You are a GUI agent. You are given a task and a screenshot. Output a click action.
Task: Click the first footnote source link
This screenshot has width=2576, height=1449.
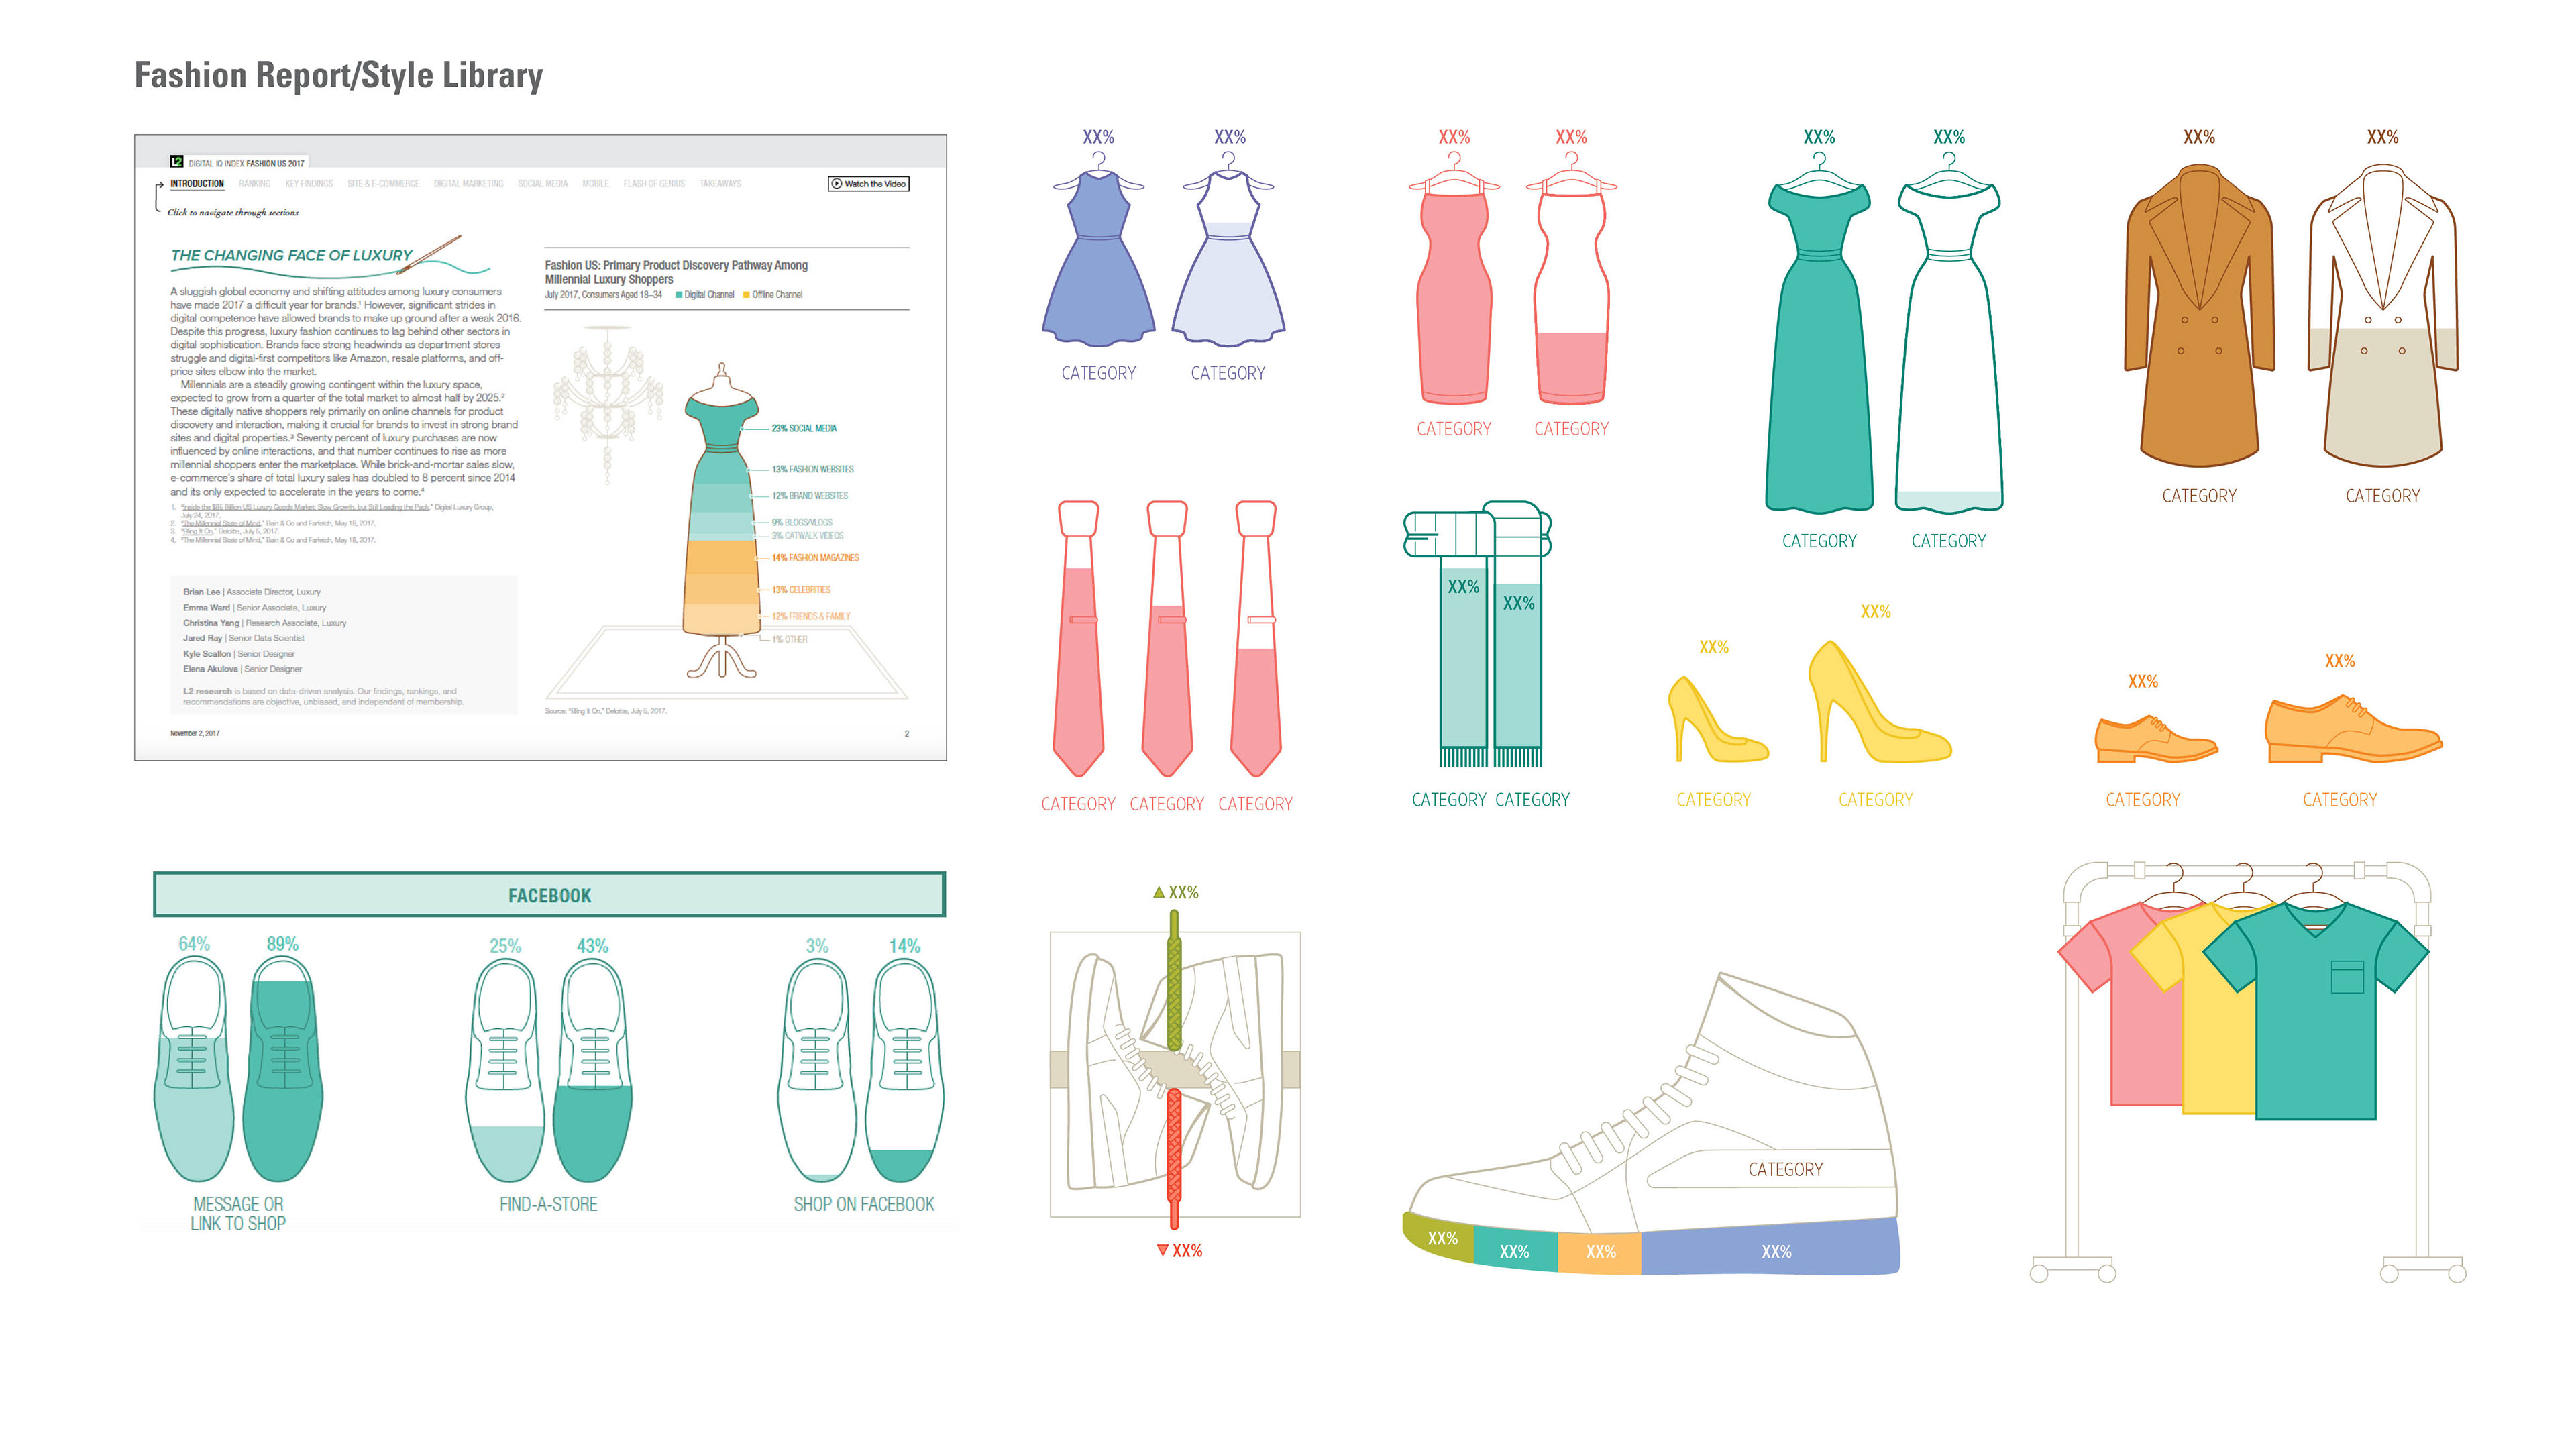305,508
